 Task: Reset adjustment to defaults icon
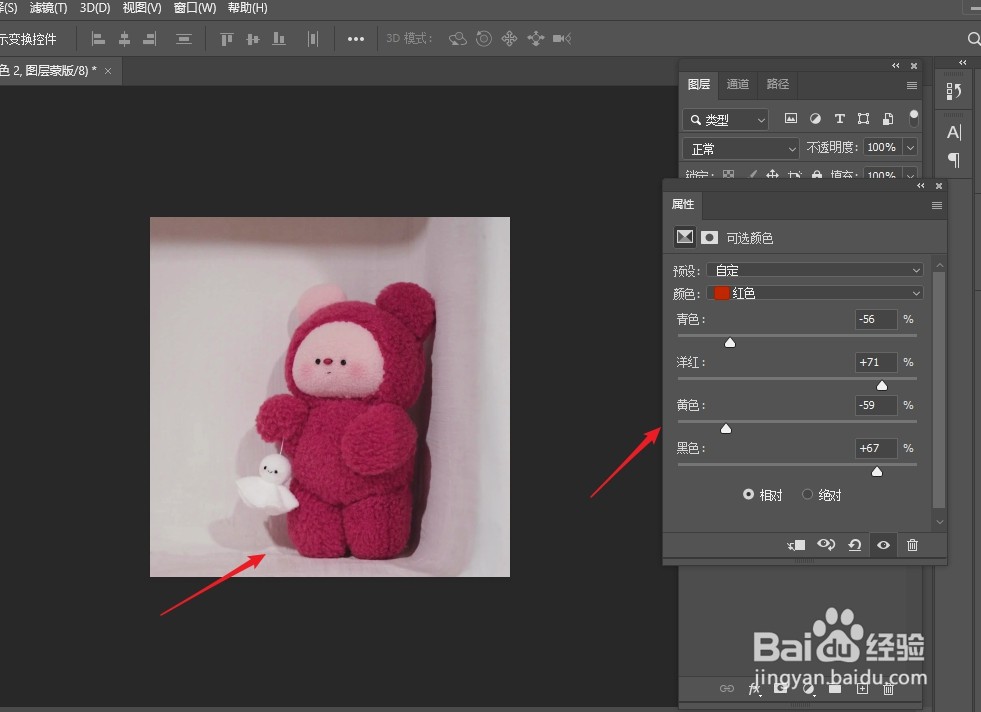coord(855,545)
